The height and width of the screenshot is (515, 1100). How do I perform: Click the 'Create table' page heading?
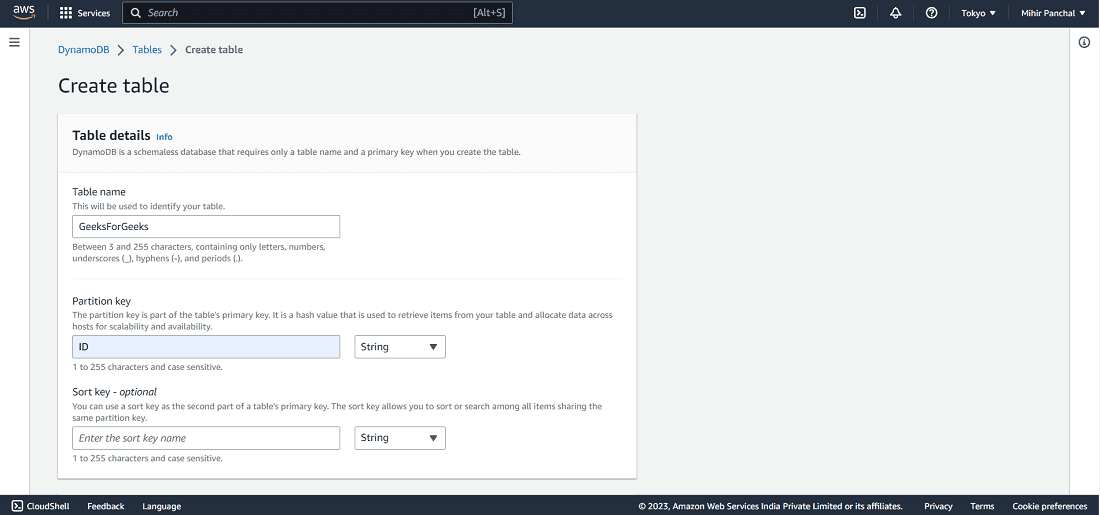(114, 86)
